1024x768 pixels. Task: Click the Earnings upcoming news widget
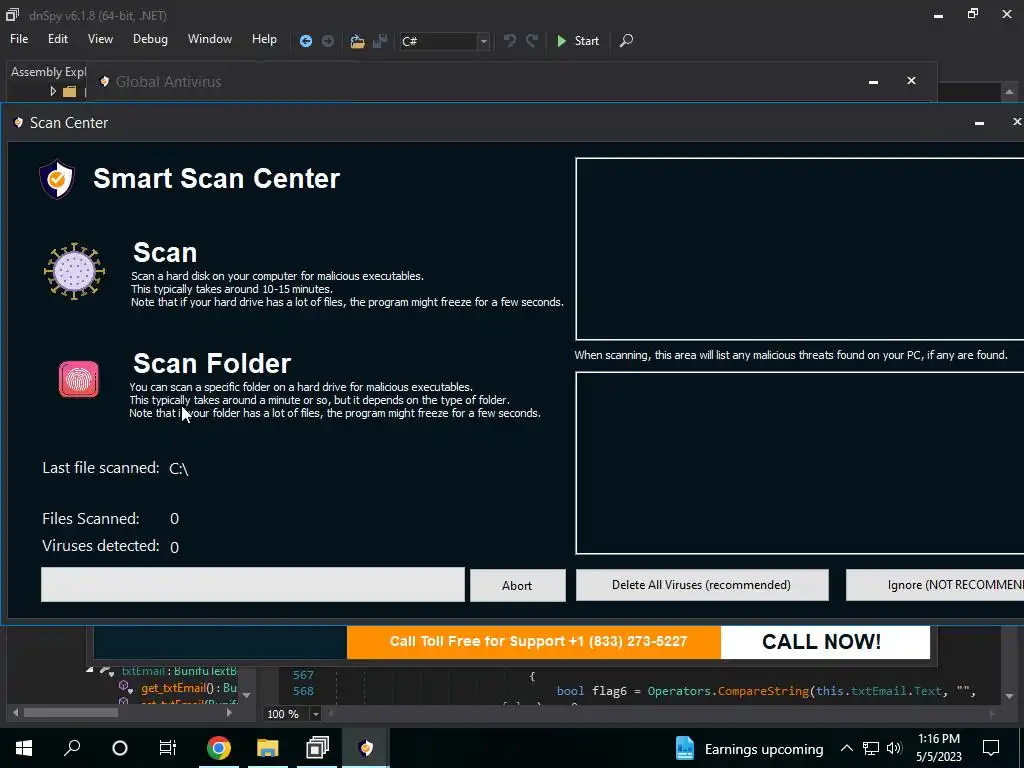click(750, 748)
